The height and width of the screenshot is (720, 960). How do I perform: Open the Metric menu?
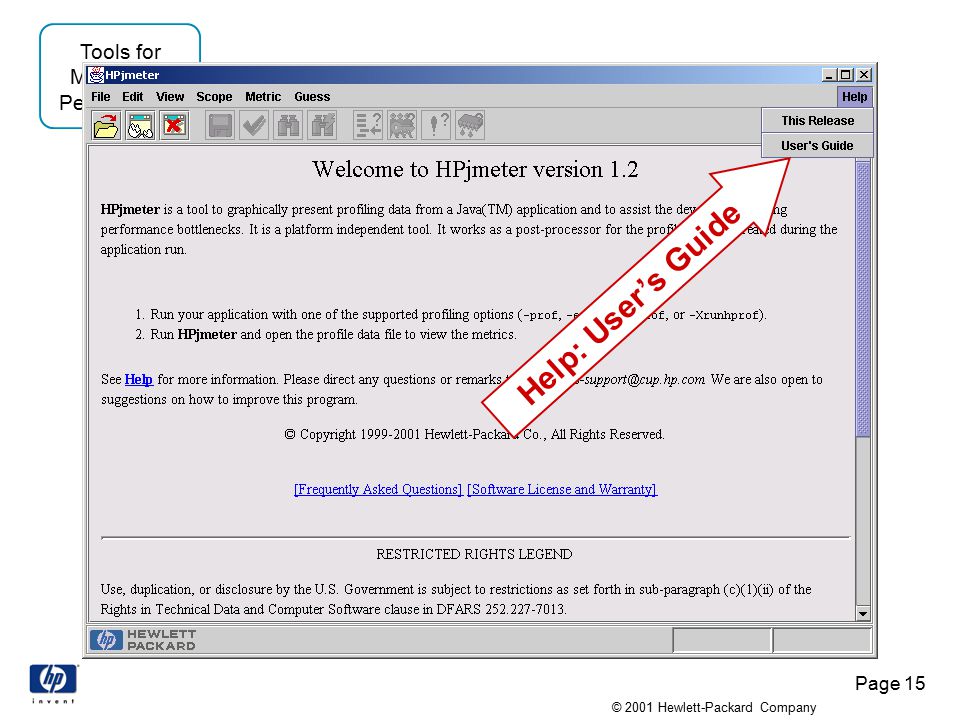point(263,97)
